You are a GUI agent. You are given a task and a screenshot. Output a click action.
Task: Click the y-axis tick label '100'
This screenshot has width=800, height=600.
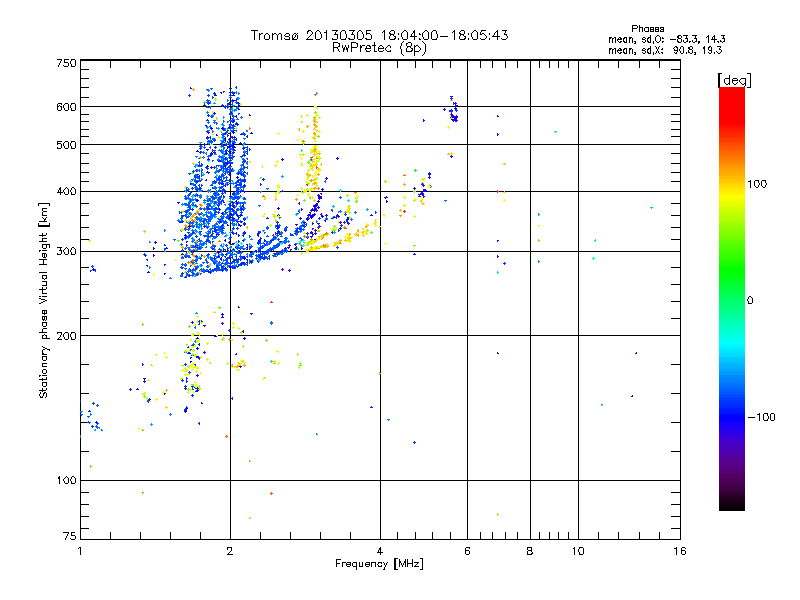[x=67, y=481]
